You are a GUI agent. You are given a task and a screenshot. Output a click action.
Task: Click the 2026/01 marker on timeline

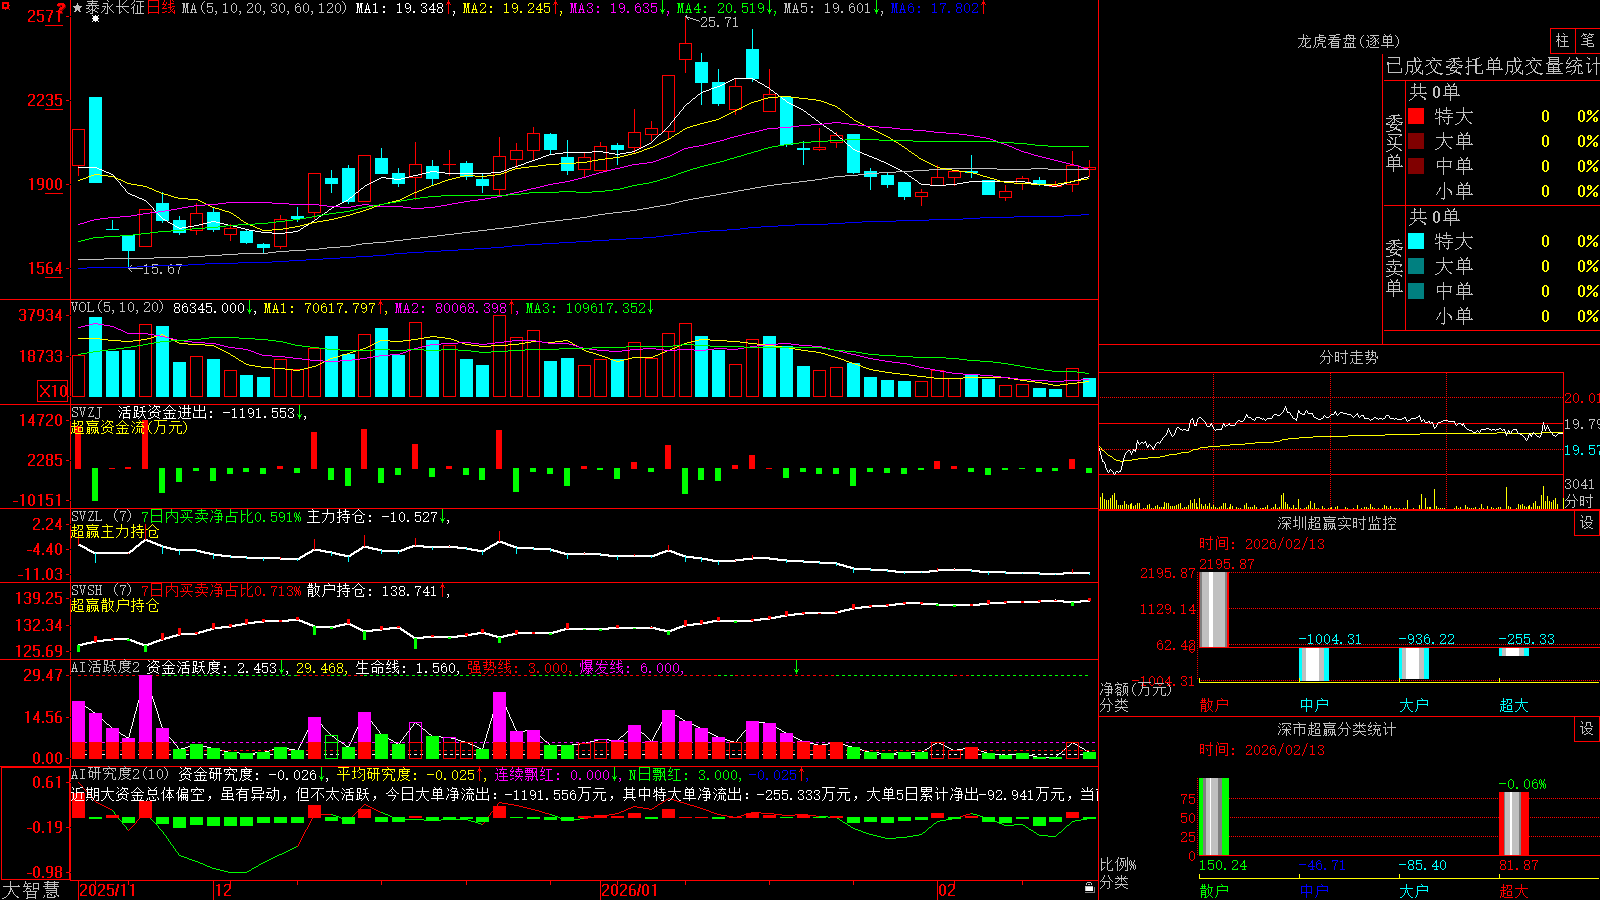coord(630,890)
